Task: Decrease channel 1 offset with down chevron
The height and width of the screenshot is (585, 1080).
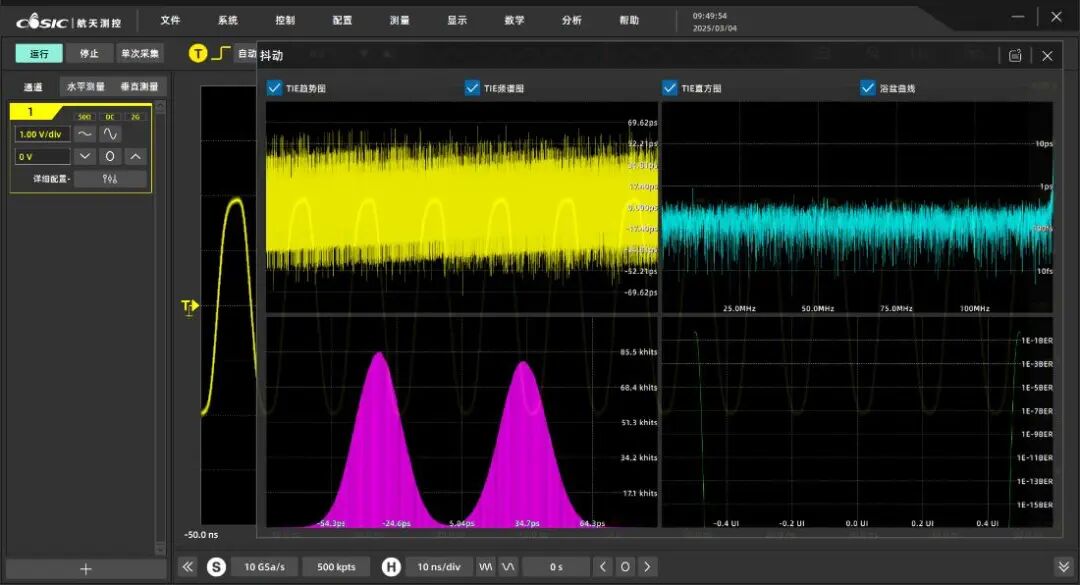Action: coord(85,156)
